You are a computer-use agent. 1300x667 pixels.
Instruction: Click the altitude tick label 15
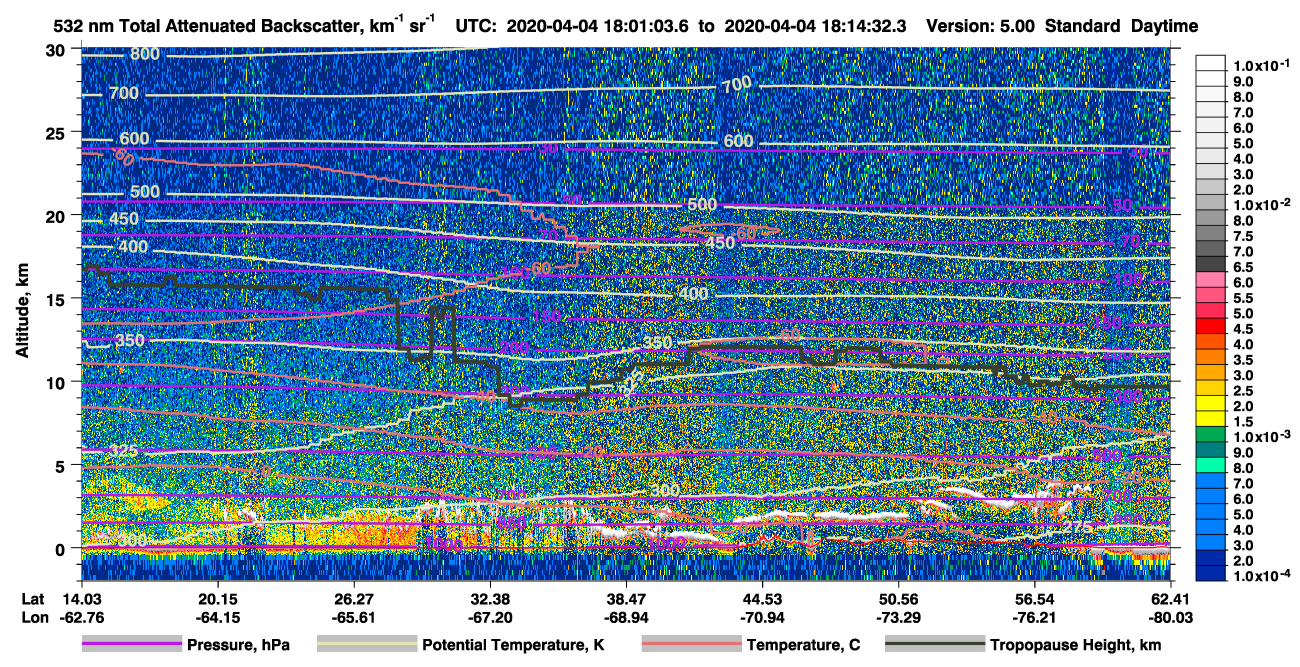click(x=57, y=299)
